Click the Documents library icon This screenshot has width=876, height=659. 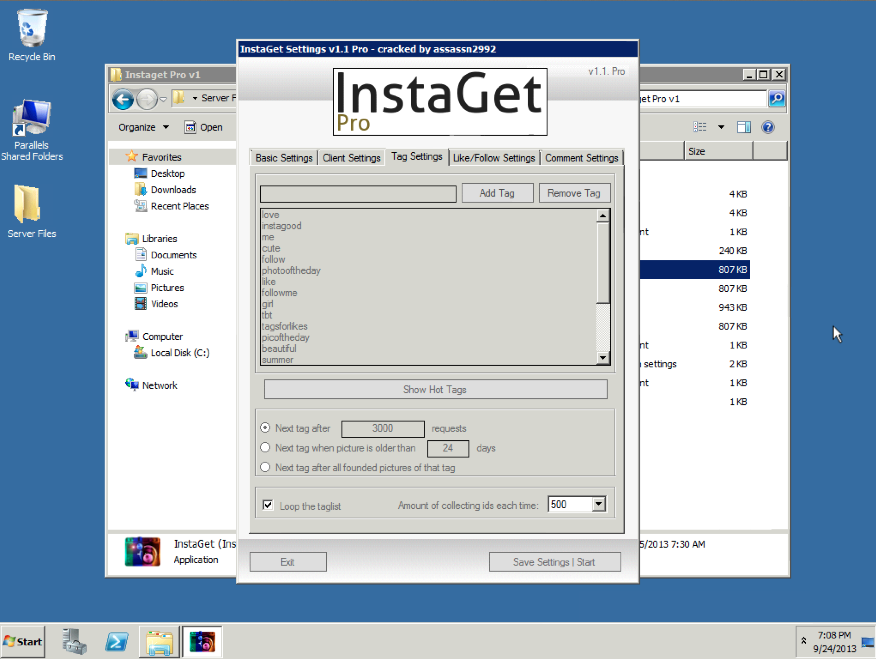[141, 255]
